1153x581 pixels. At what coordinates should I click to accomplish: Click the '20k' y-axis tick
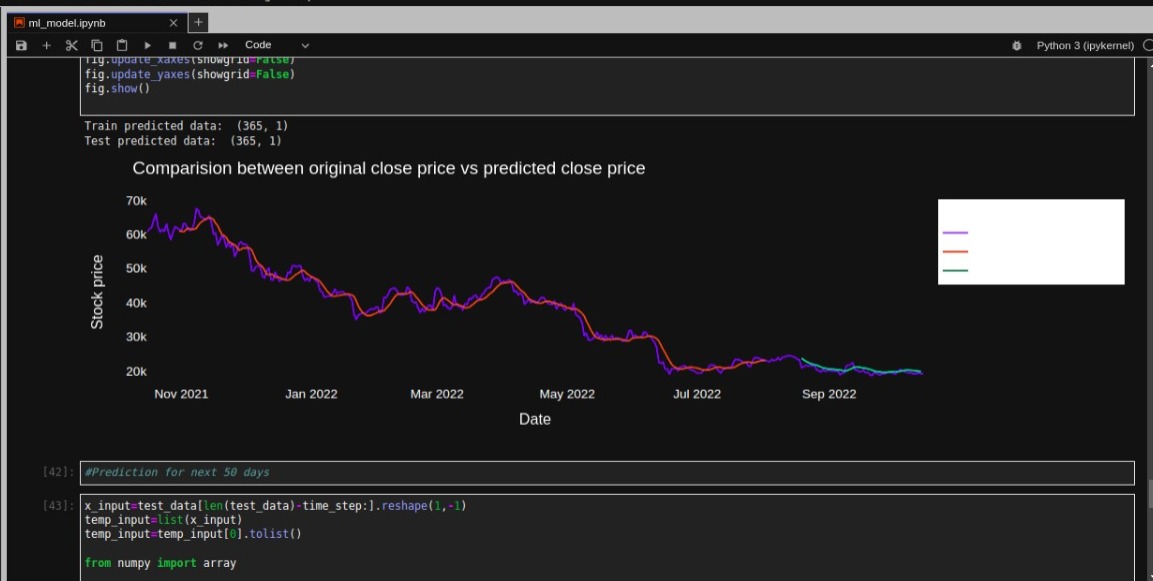coord(136,371)
